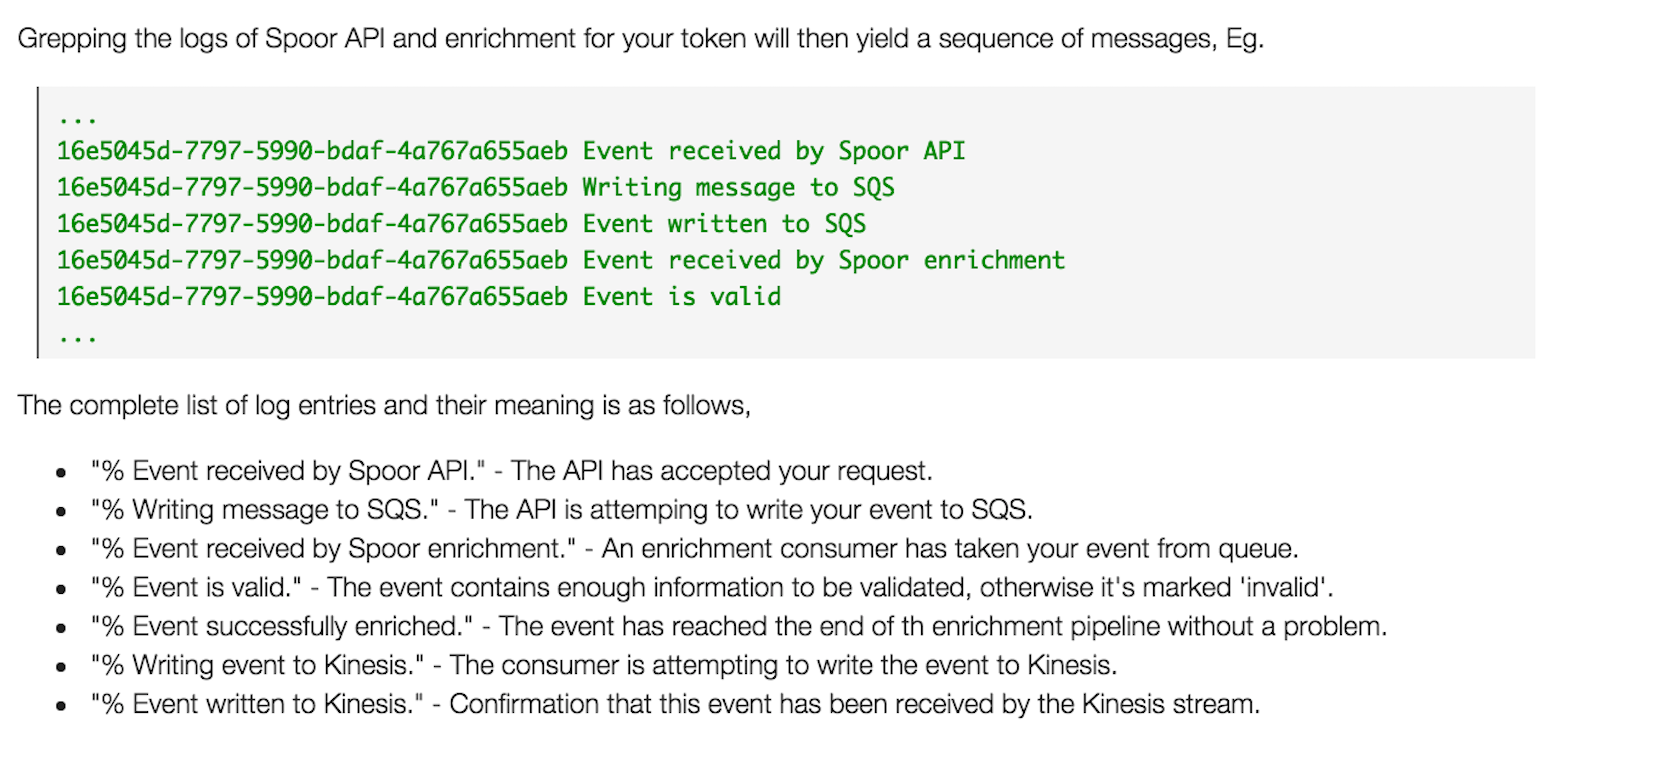Screen dimensions: 1678x762
Task: Click the 'Event received by Spoor enrichment' code line
Action: tap(561, 260)
